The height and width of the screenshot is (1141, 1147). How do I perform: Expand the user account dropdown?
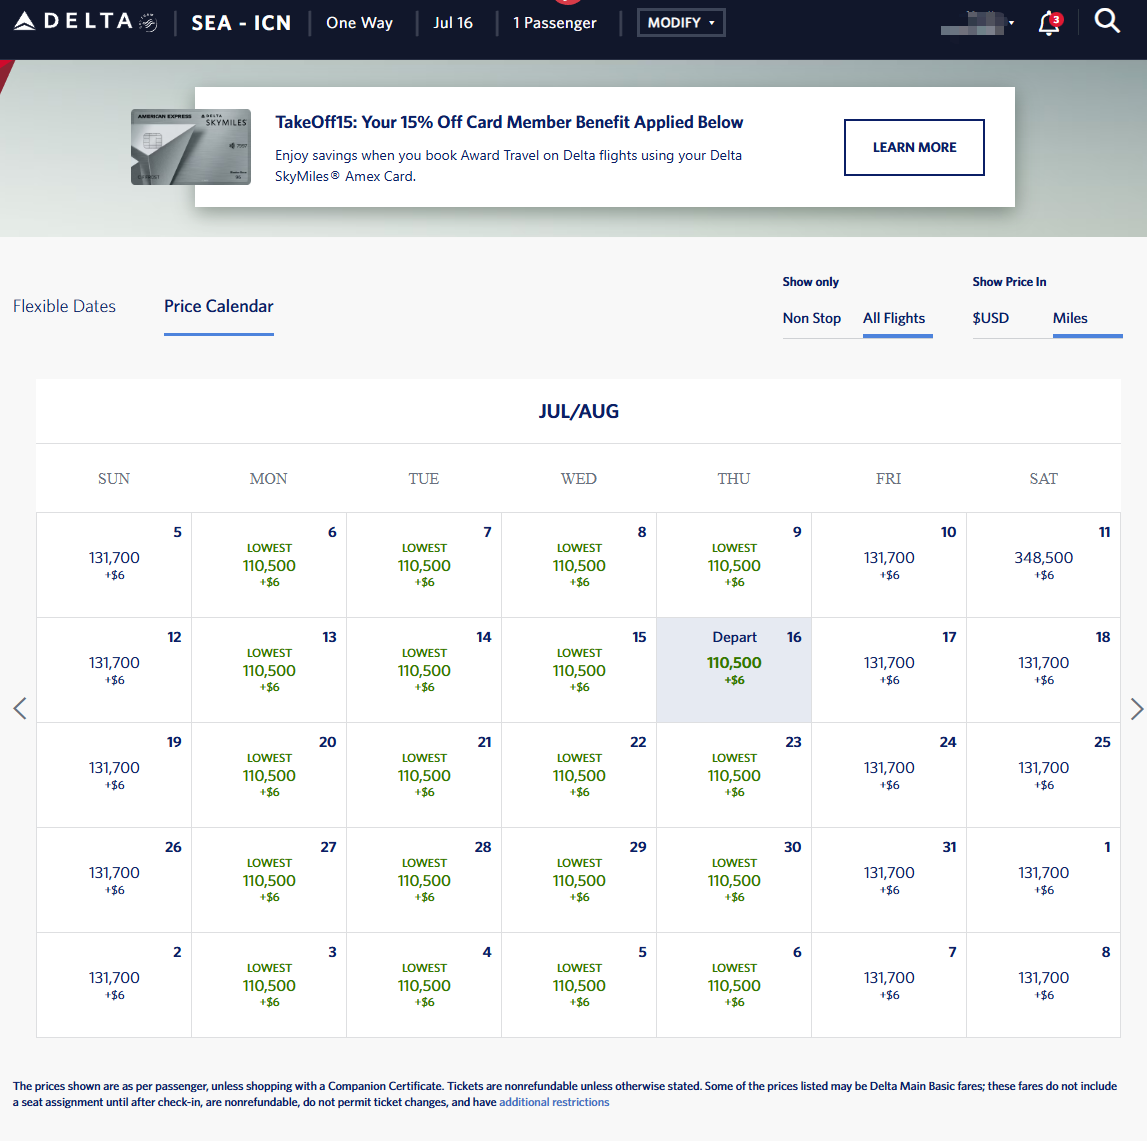978,23
